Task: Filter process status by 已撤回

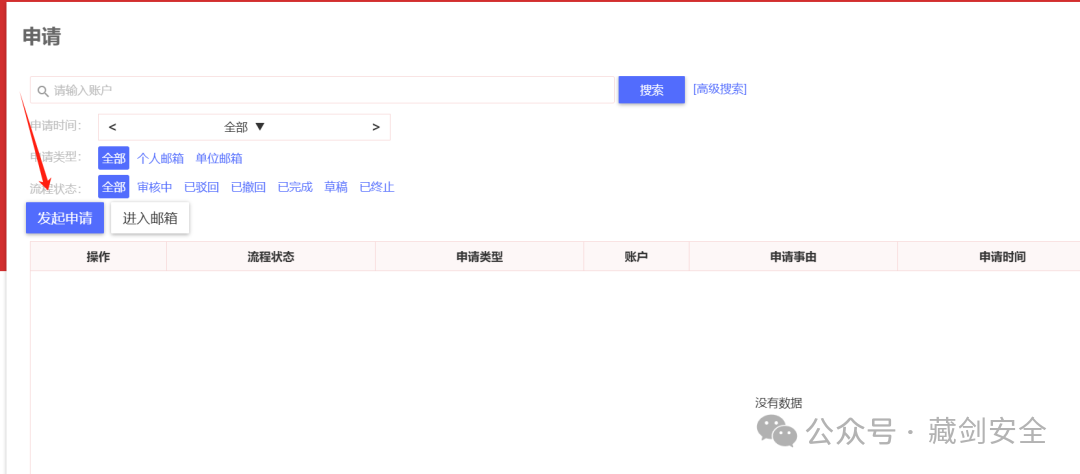Action: pos(249,187)
